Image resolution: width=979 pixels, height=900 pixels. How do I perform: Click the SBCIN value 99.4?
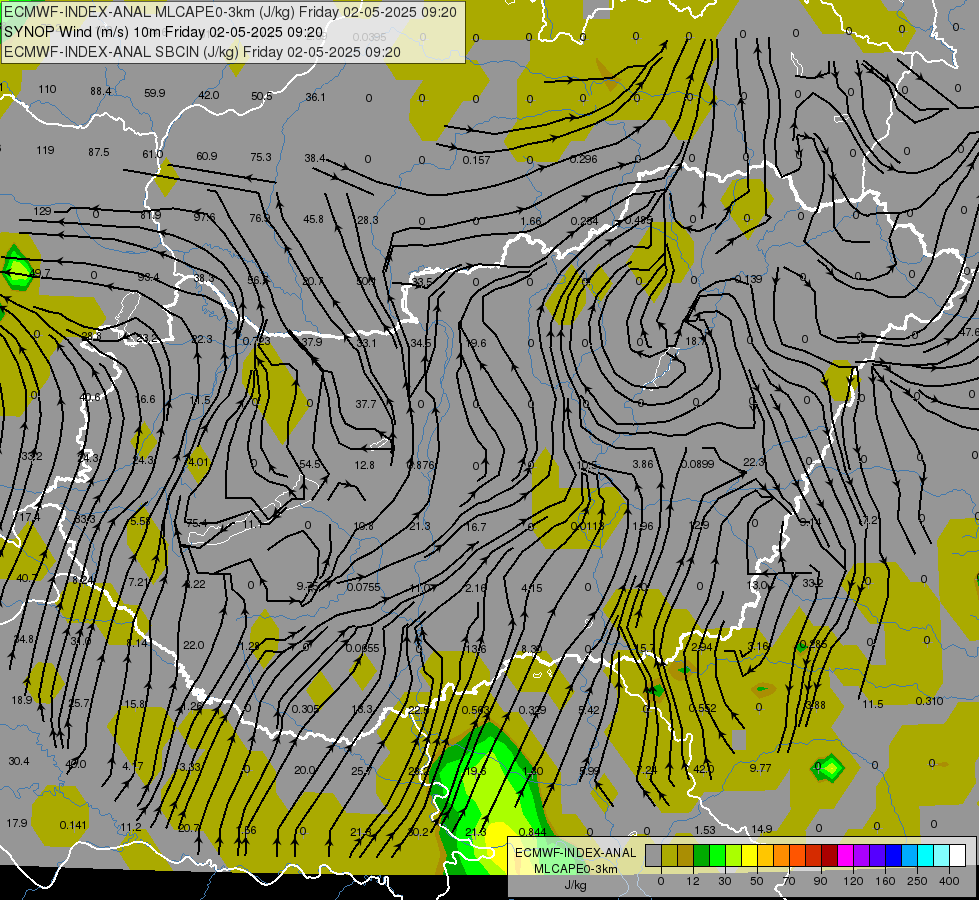coord(148,277)
